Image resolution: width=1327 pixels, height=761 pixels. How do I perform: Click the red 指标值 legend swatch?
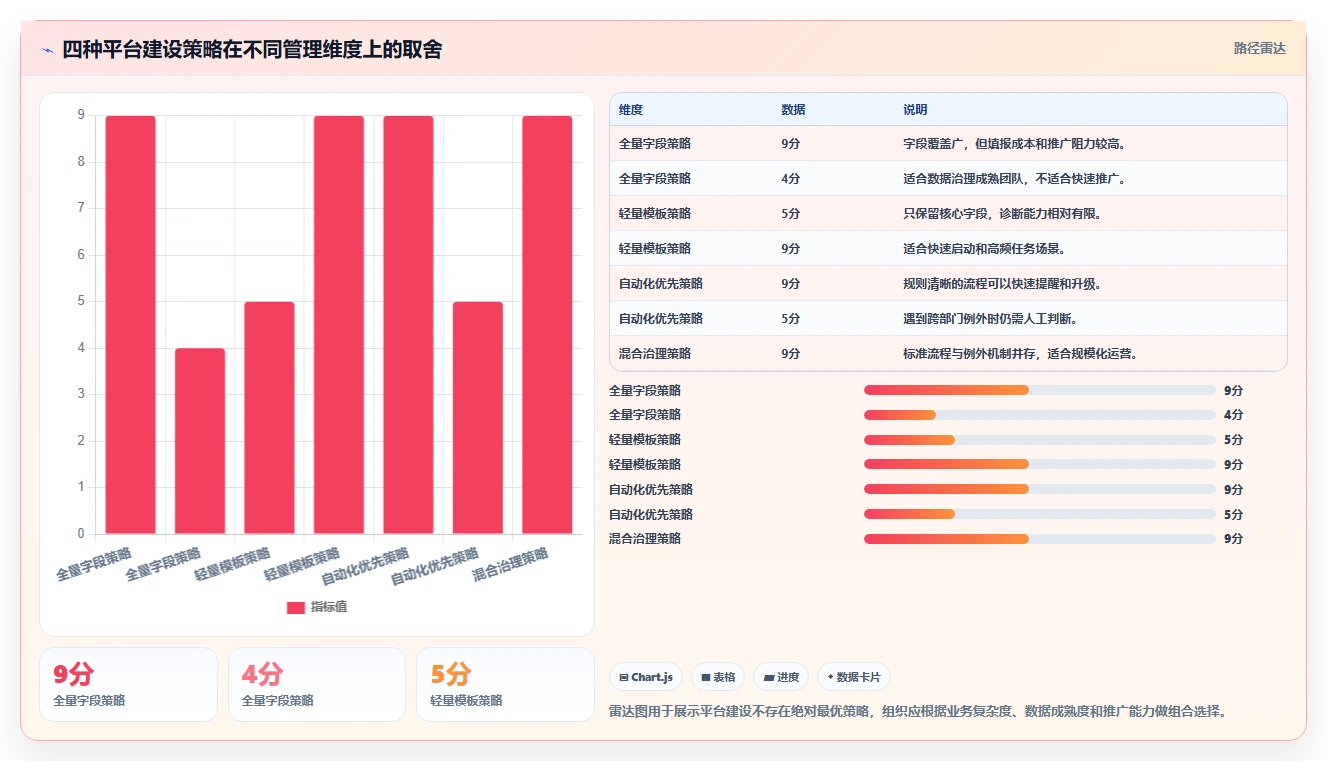pos(296,607)
